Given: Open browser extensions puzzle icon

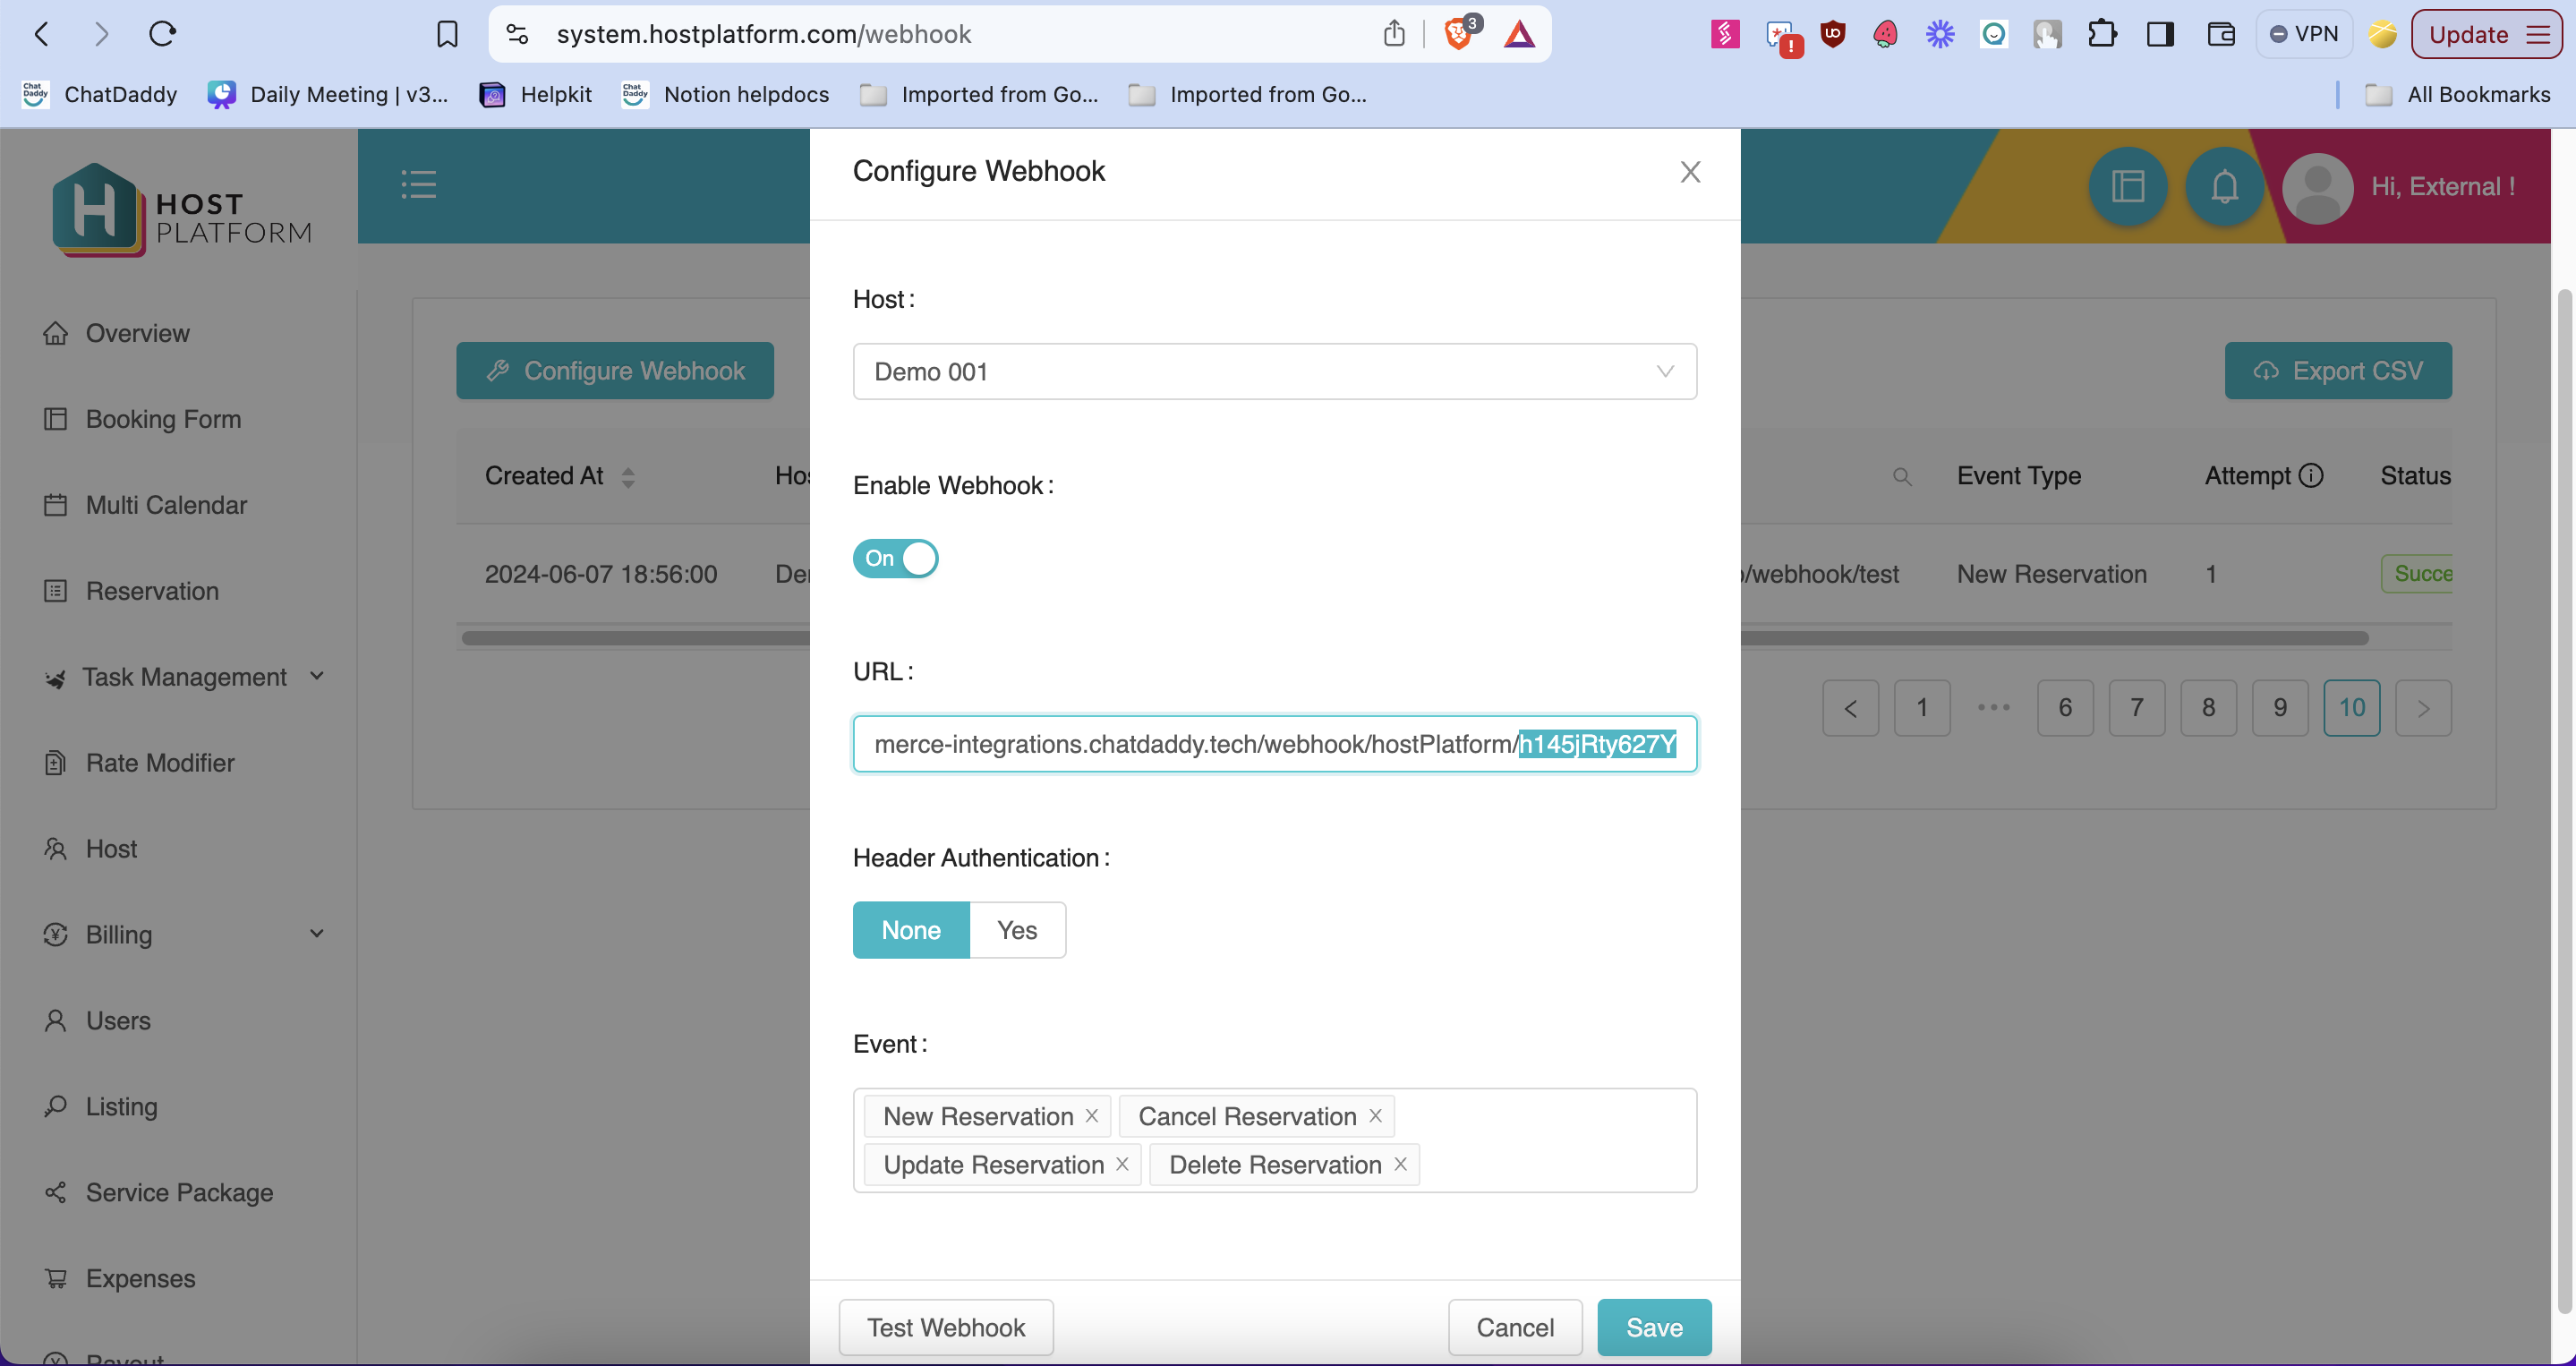Looking at the screenshot, I should (x=2102, y=34).
